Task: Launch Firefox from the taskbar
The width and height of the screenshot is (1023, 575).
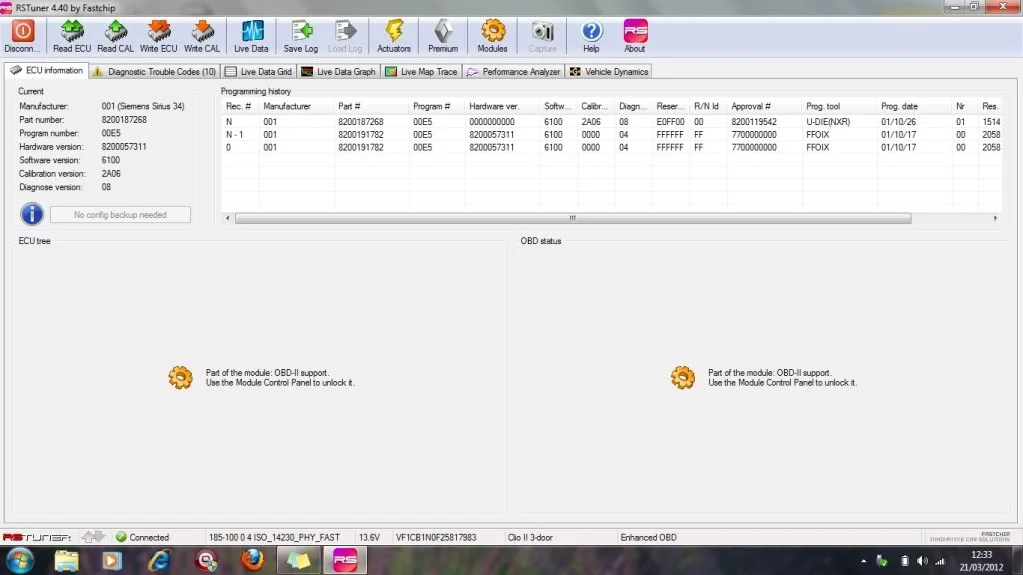Action: [x=252, y=560]
